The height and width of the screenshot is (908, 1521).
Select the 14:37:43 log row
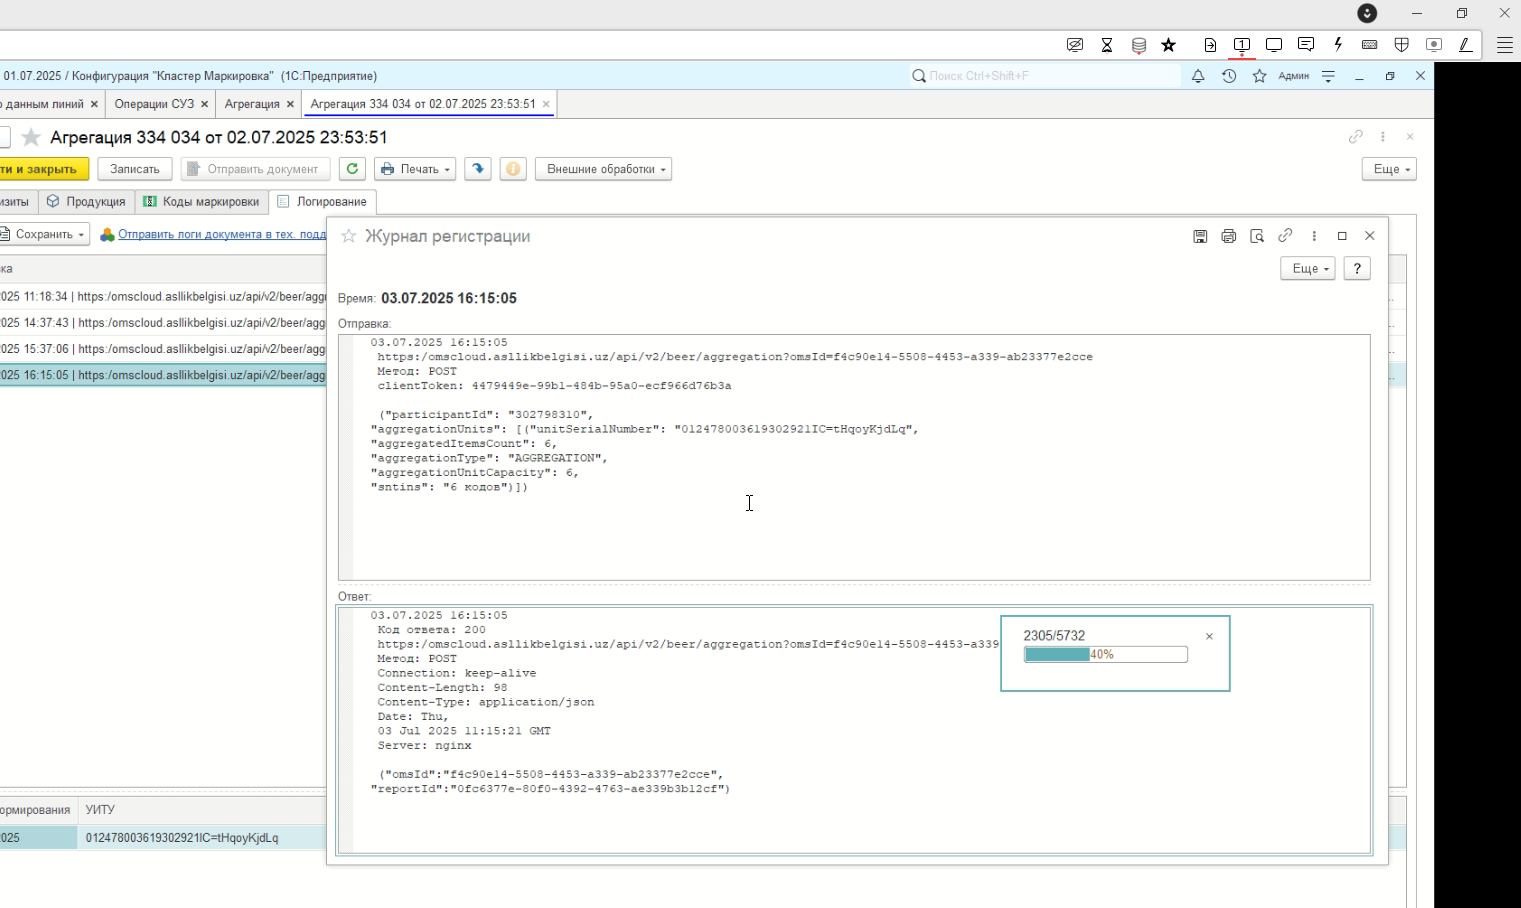click(163, 323)
